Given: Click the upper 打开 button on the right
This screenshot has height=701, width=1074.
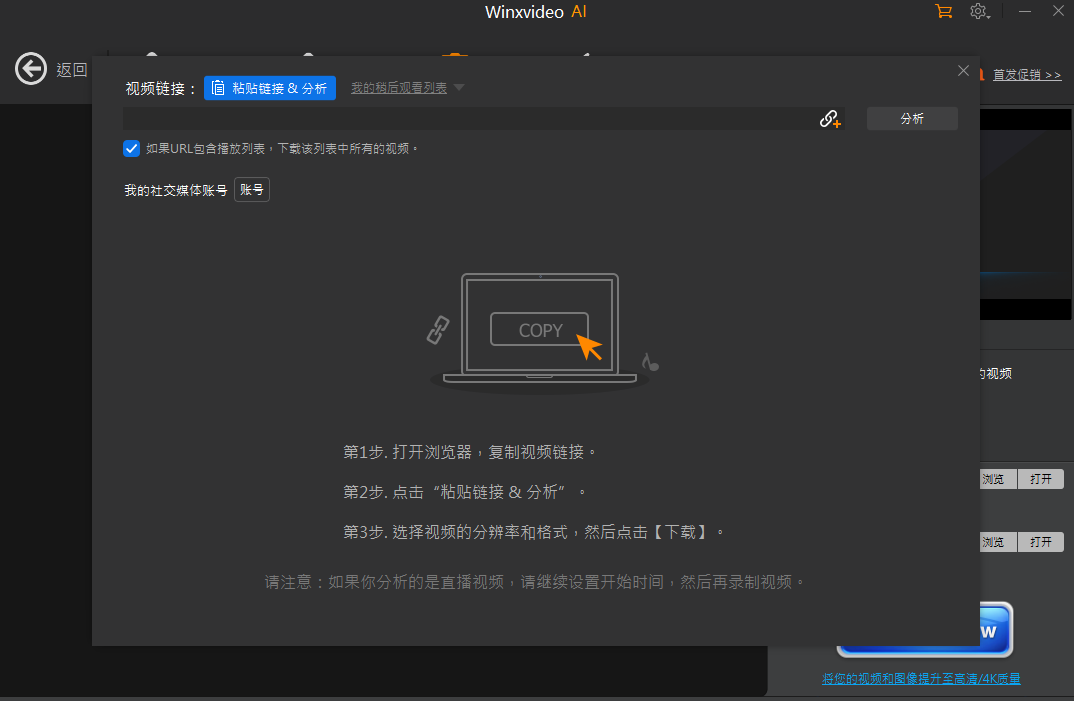Looking at the screenshot, I should pyautogui.click(x=1040, y=479).
